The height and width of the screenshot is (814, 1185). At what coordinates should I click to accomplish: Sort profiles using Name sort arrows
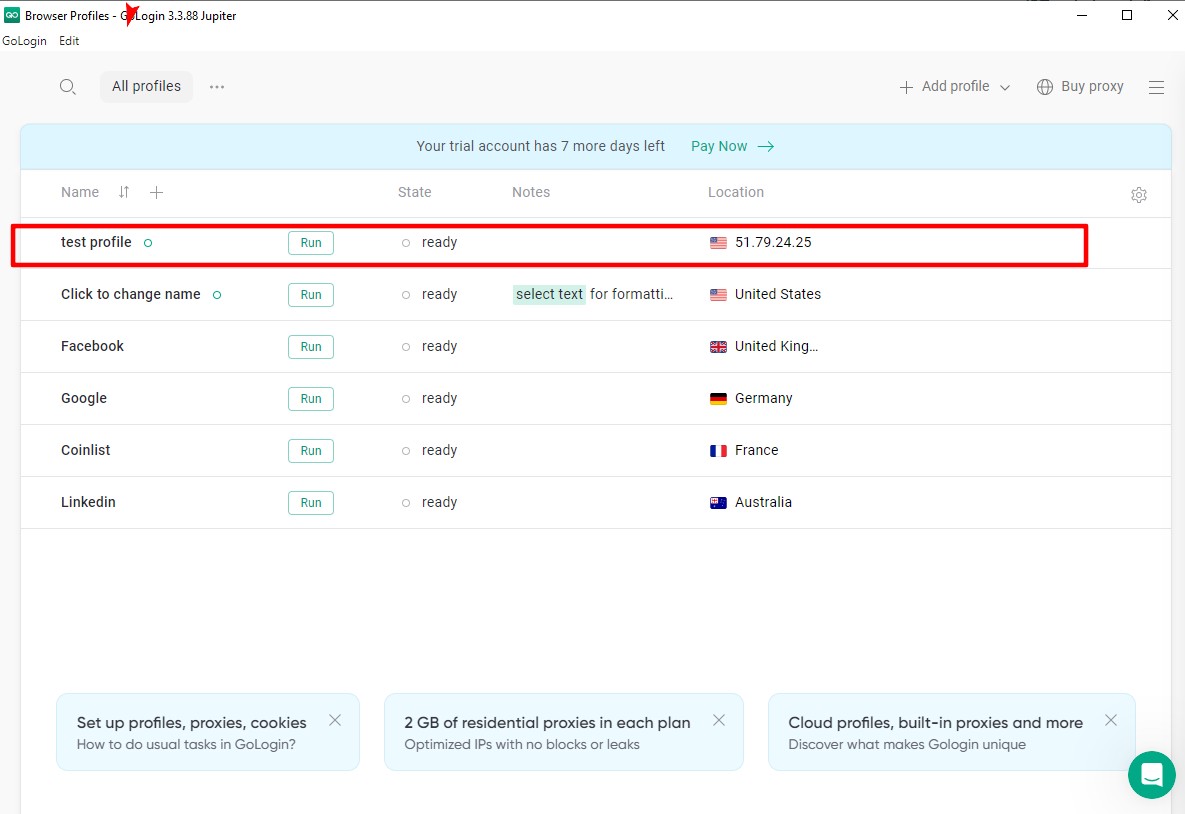point(124,192)
